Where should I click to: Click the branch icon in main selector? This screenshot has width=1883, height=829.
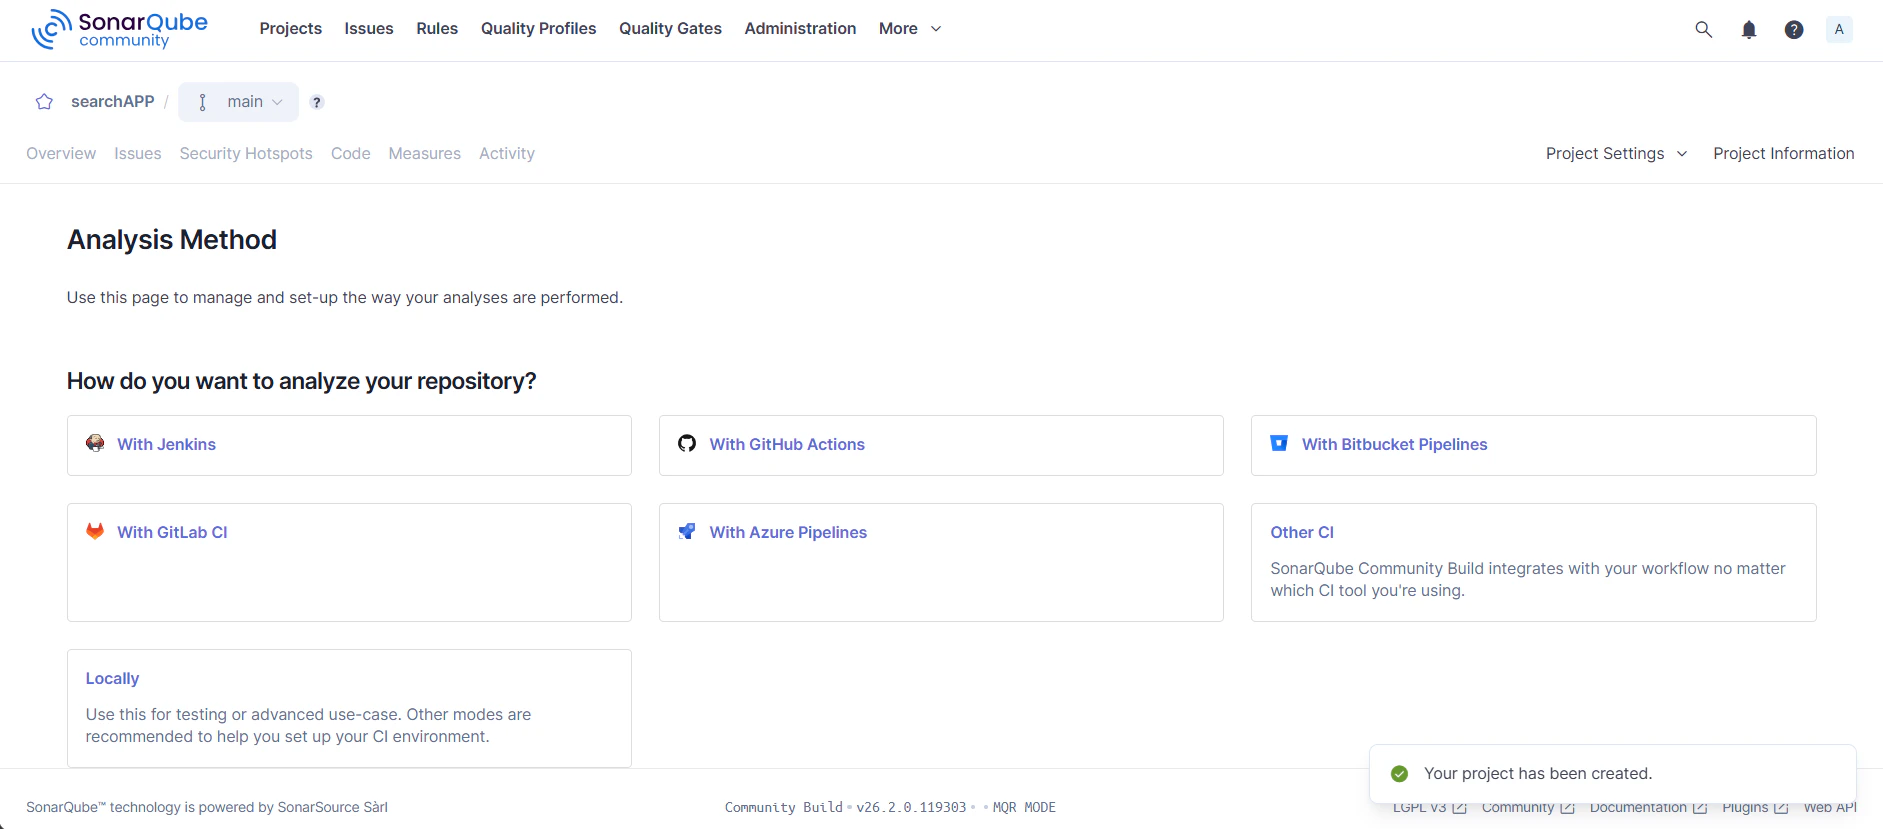(x=203, y=102)
